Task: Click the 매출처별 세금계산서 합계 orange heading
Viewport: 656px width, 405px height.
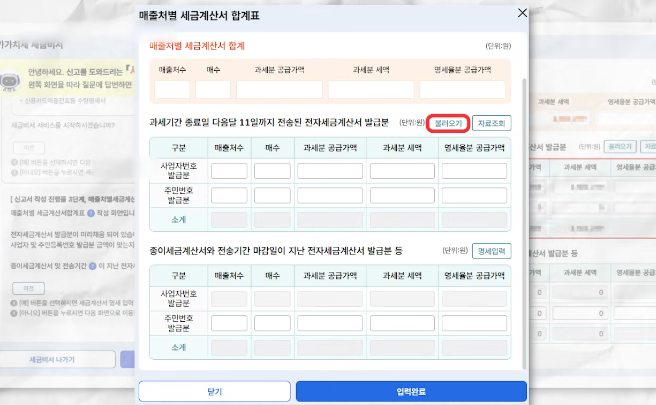Action: [x=197, y=46]
